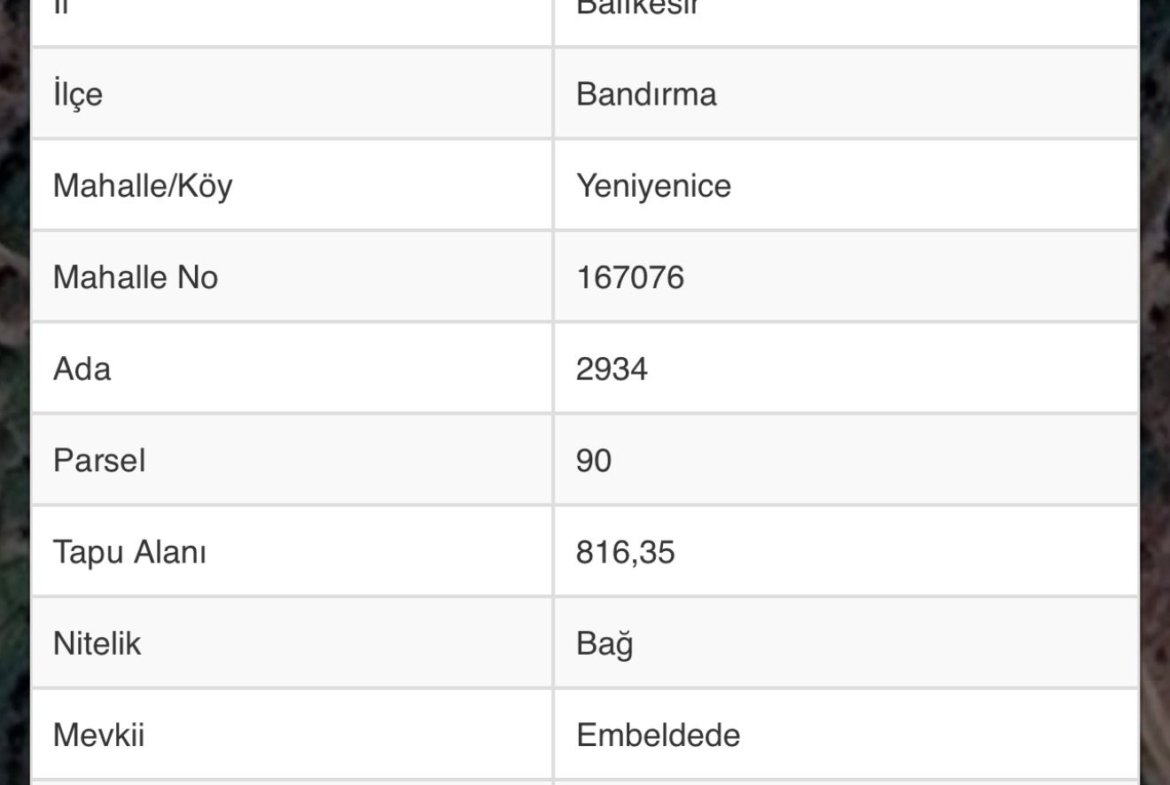Click the Mevkii label cell
The width and height of the screenshot is (1170, 785).
98,736
